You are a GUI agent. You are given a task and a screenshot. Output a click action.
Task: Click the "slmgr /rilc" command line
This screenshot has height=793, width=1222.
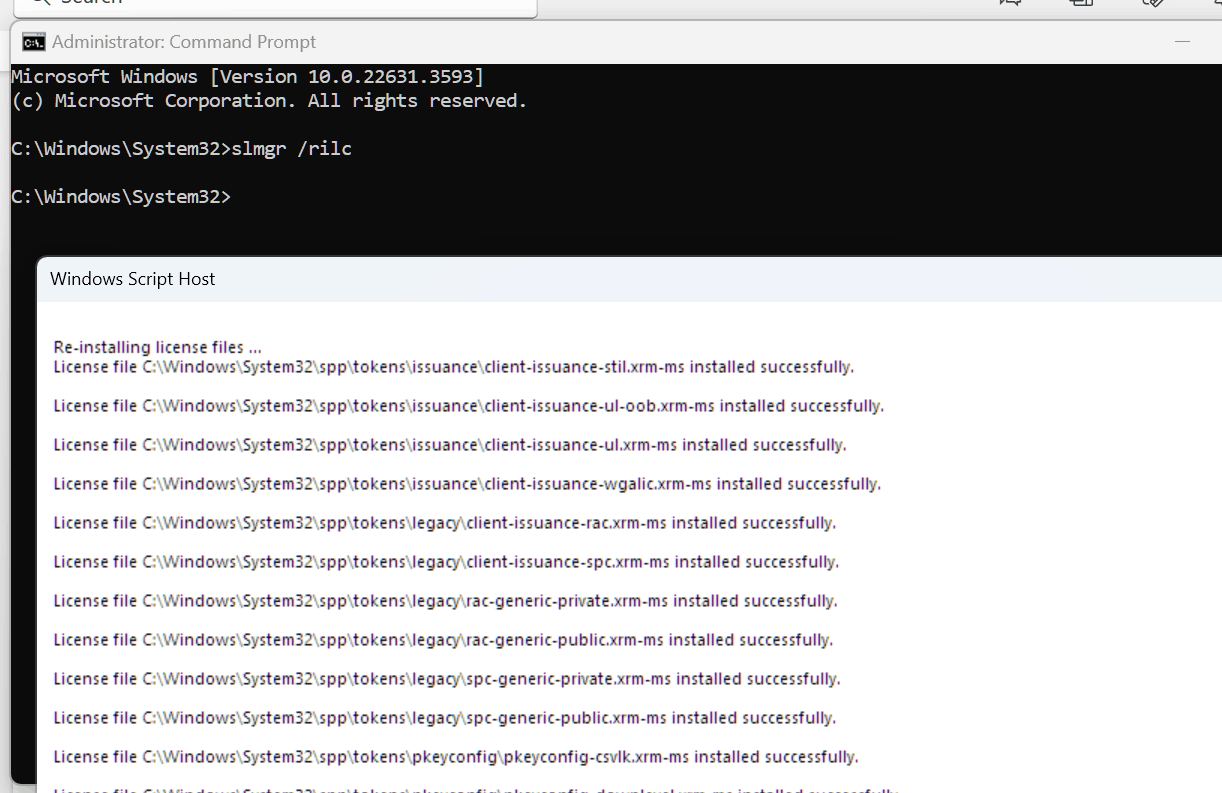(x=182, y=149)
